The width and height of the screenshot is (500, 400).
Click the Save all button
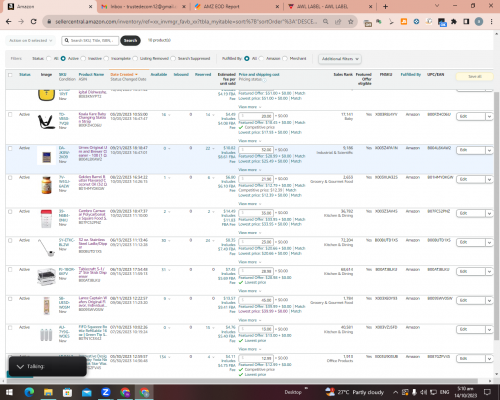475,76
